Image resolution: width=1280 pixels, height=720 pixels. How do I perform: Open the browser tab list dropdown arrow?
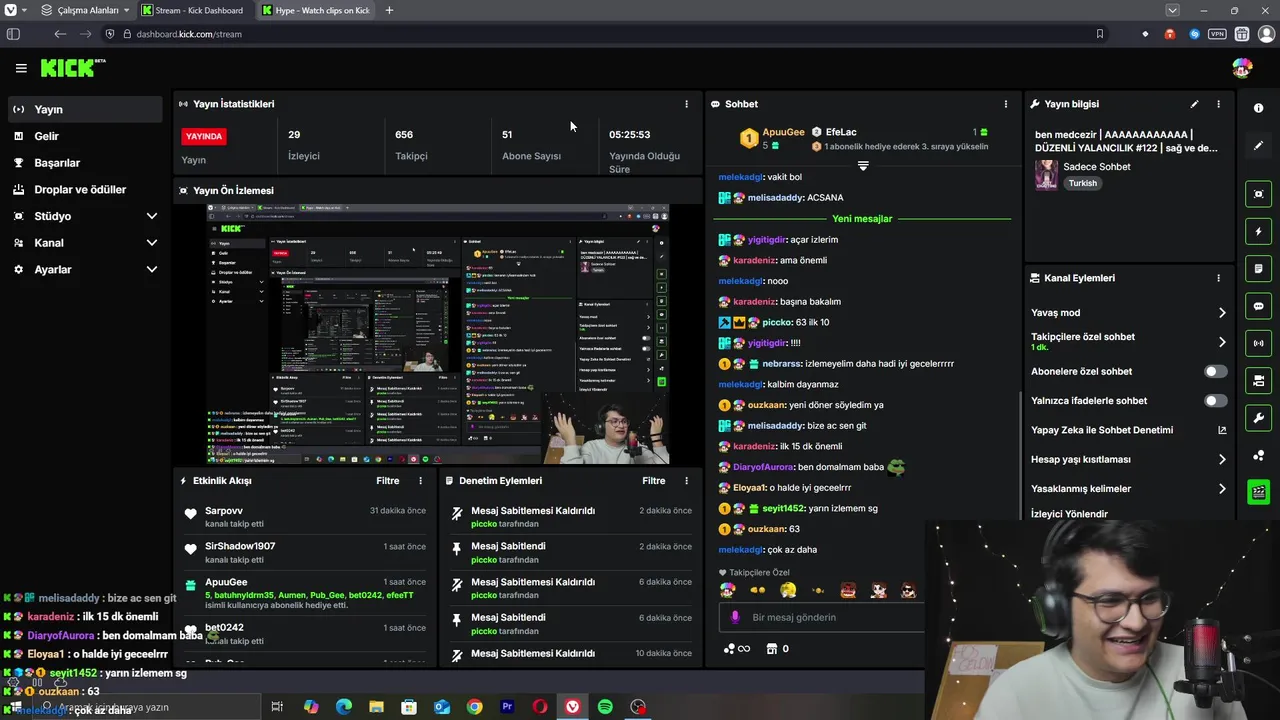point(1173,10)
